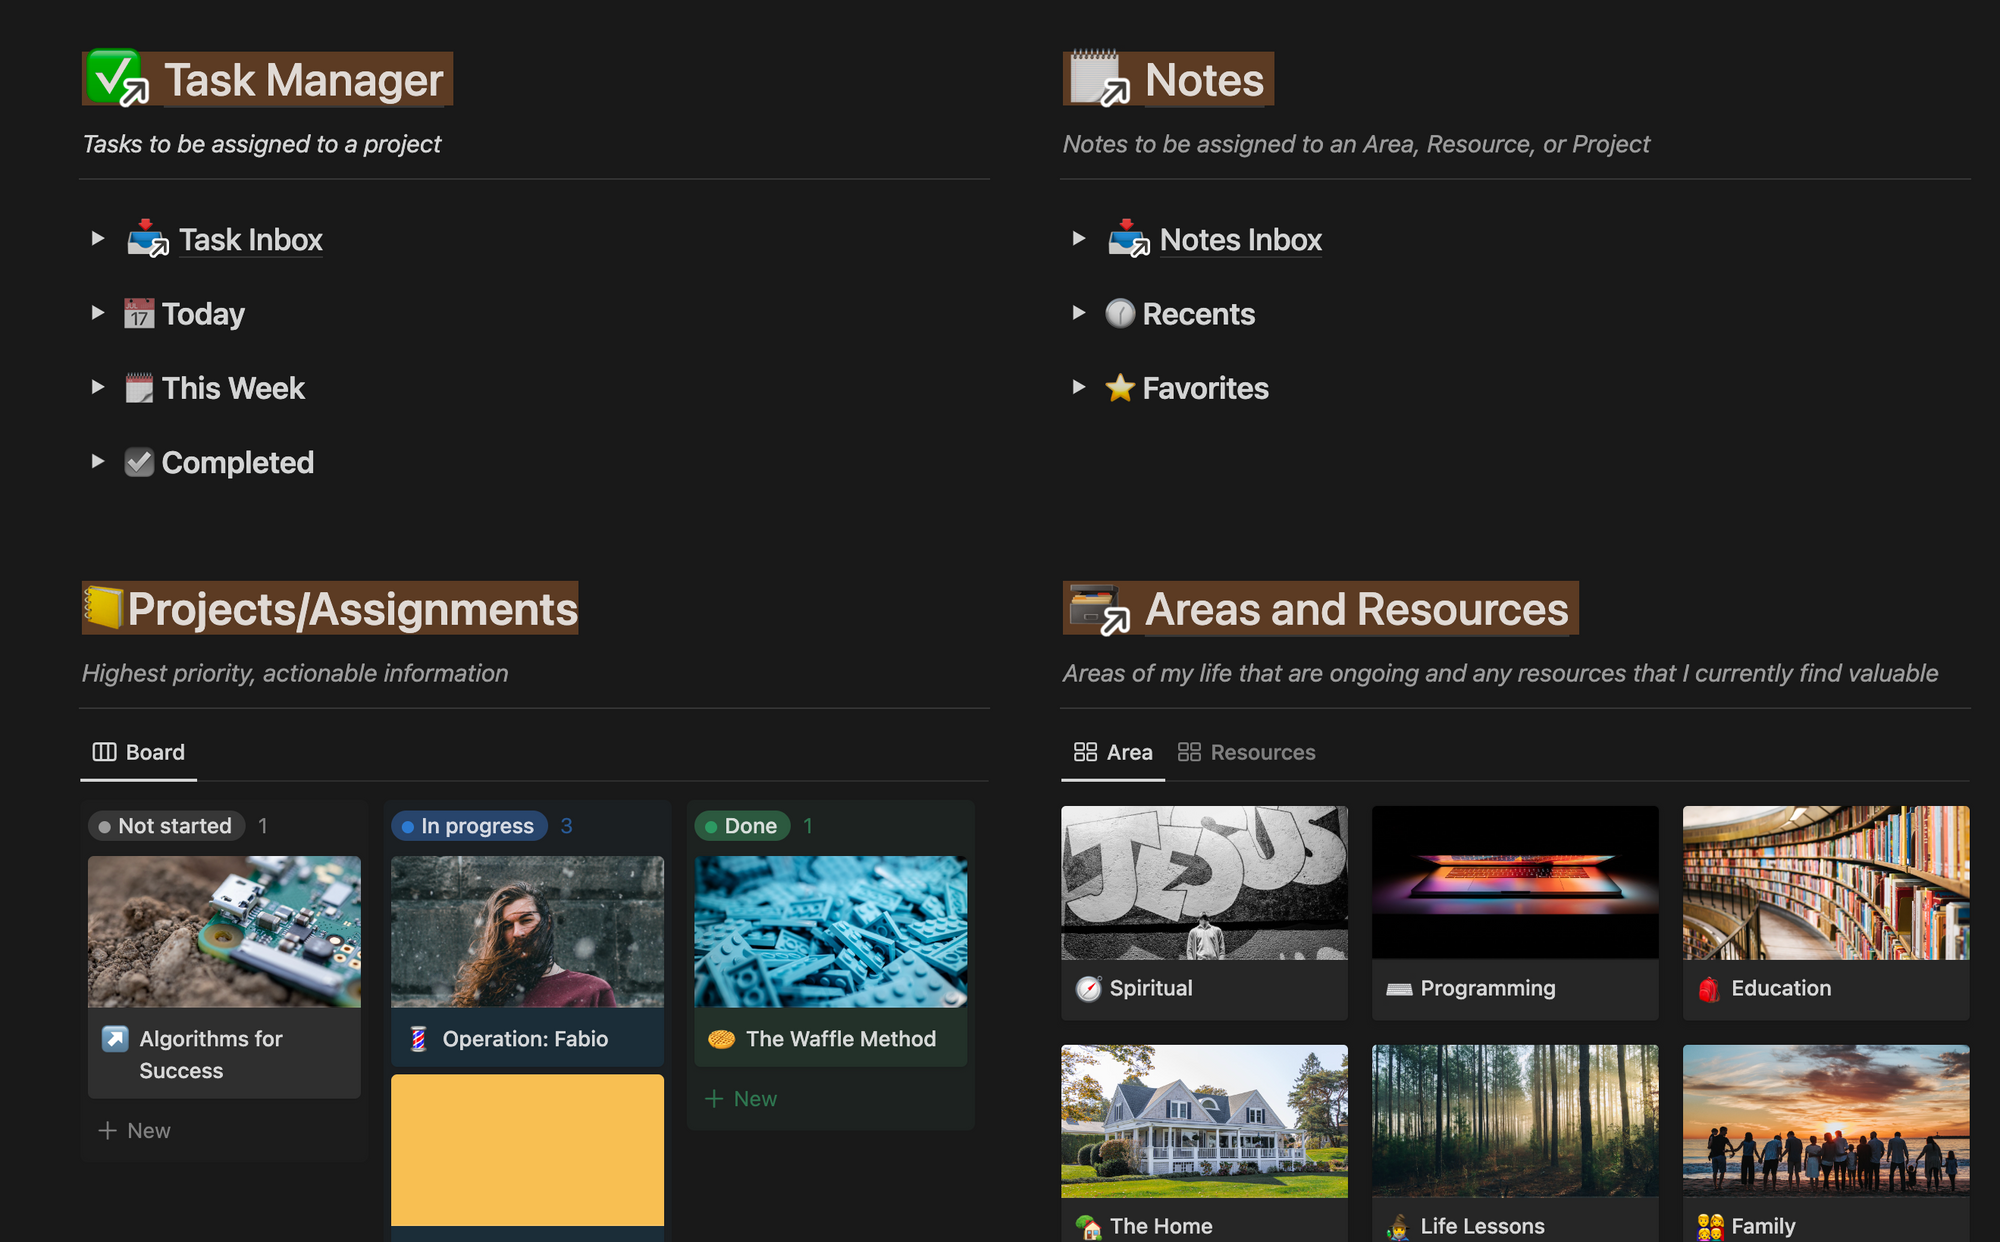
Task: Click the Notes Inbox tray icon
Action: point(1127,239)
